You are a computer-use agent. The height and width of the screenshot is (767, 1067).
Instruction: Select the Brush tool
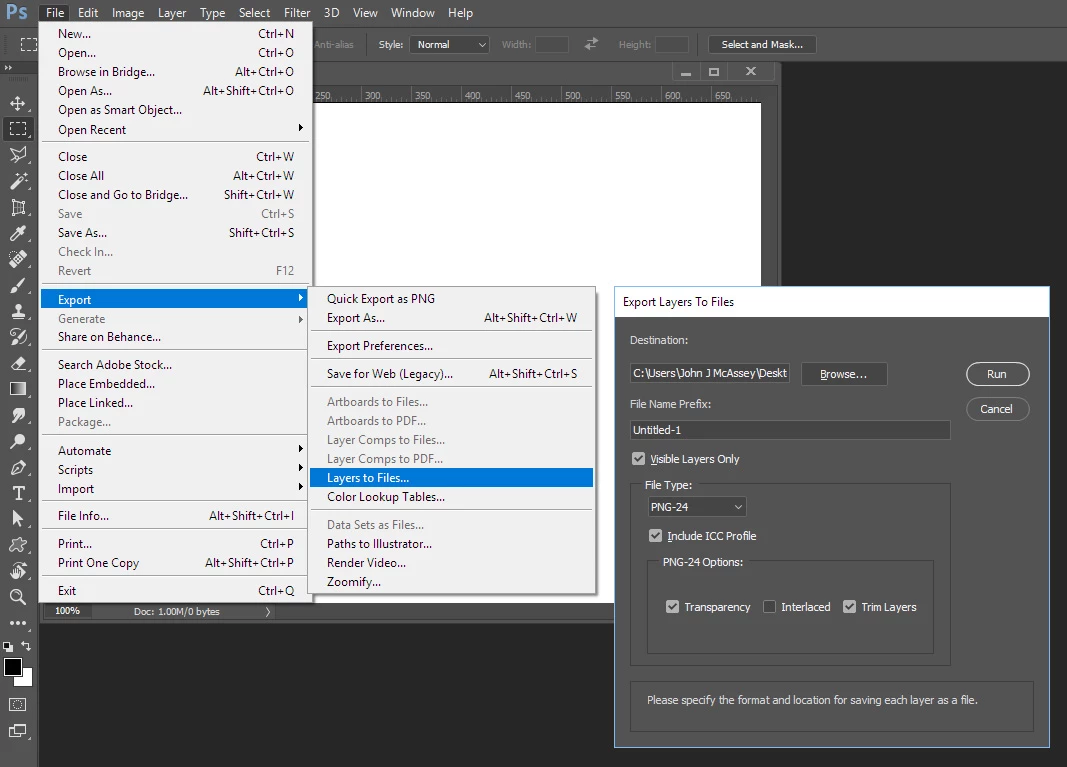18,285
